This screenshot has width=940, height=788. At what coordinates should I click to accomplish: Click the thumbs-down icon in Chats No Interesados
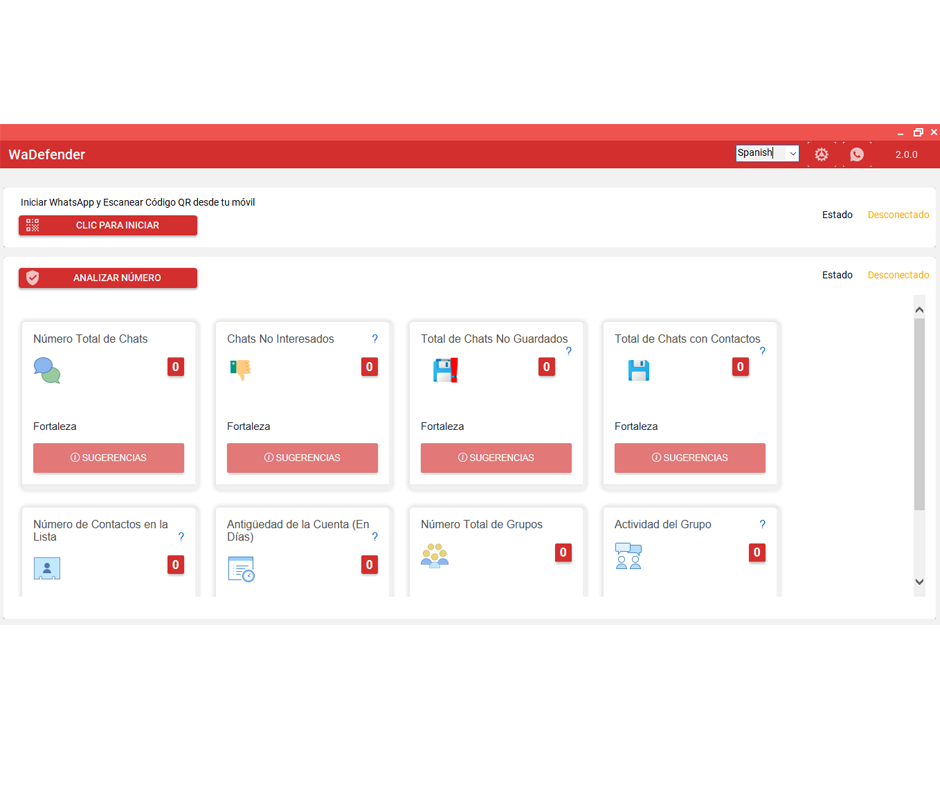tap(240, 369)
